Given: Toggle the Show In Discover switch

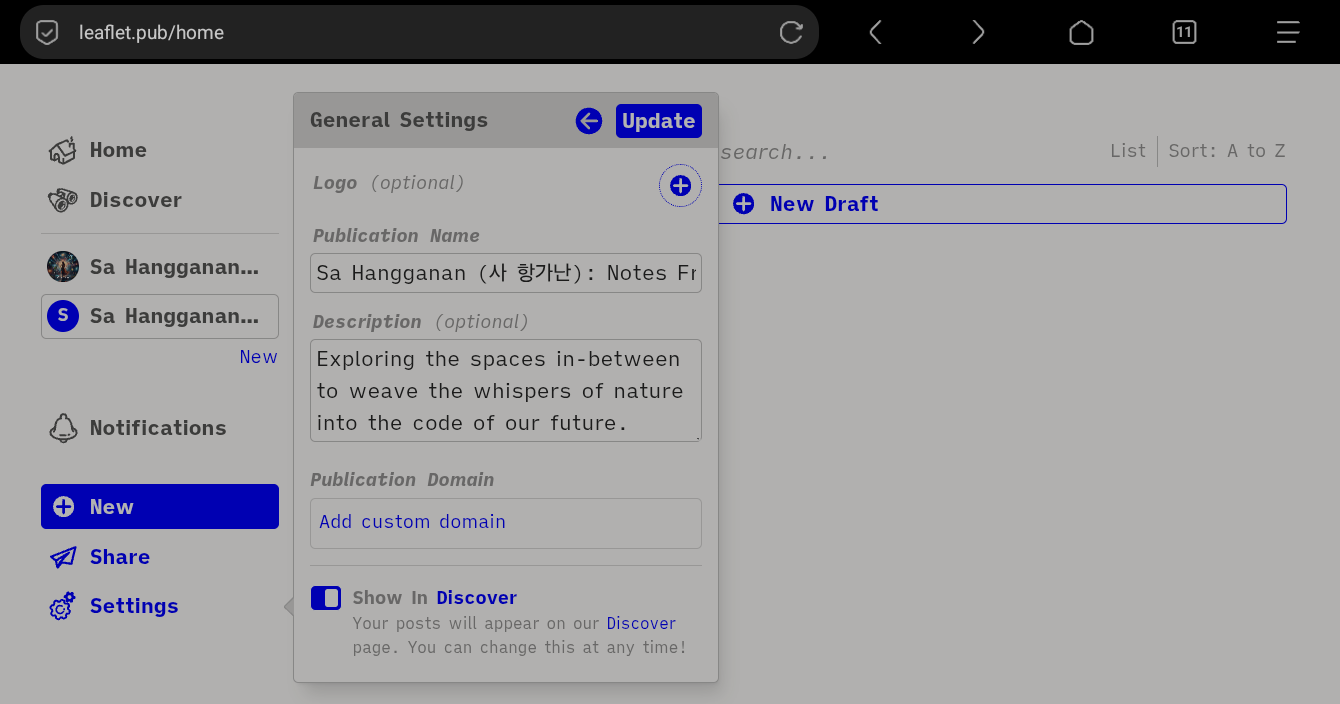Looking at the screenshot, I should pyautogui.click(x=326, y=598).
